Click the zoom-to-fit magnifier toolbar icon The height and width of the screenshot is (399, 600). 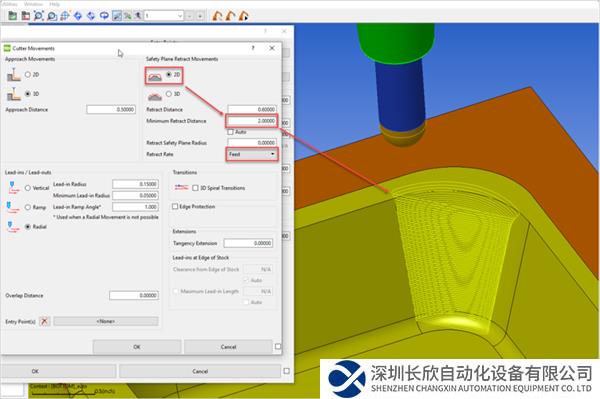point(38,16)
